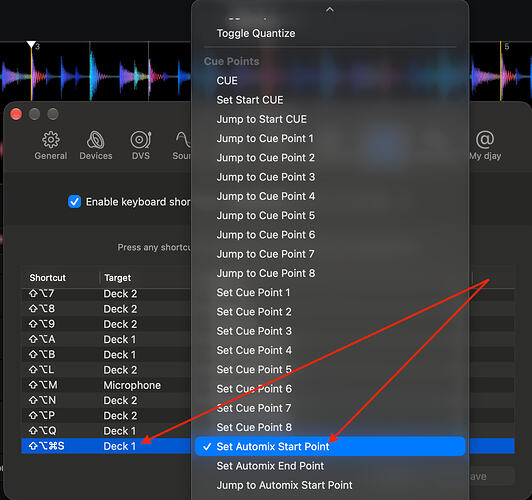This screenshot has height=500, width=532.
Task: Open the DVS preferences tab
Action: [x=140, y=145]
